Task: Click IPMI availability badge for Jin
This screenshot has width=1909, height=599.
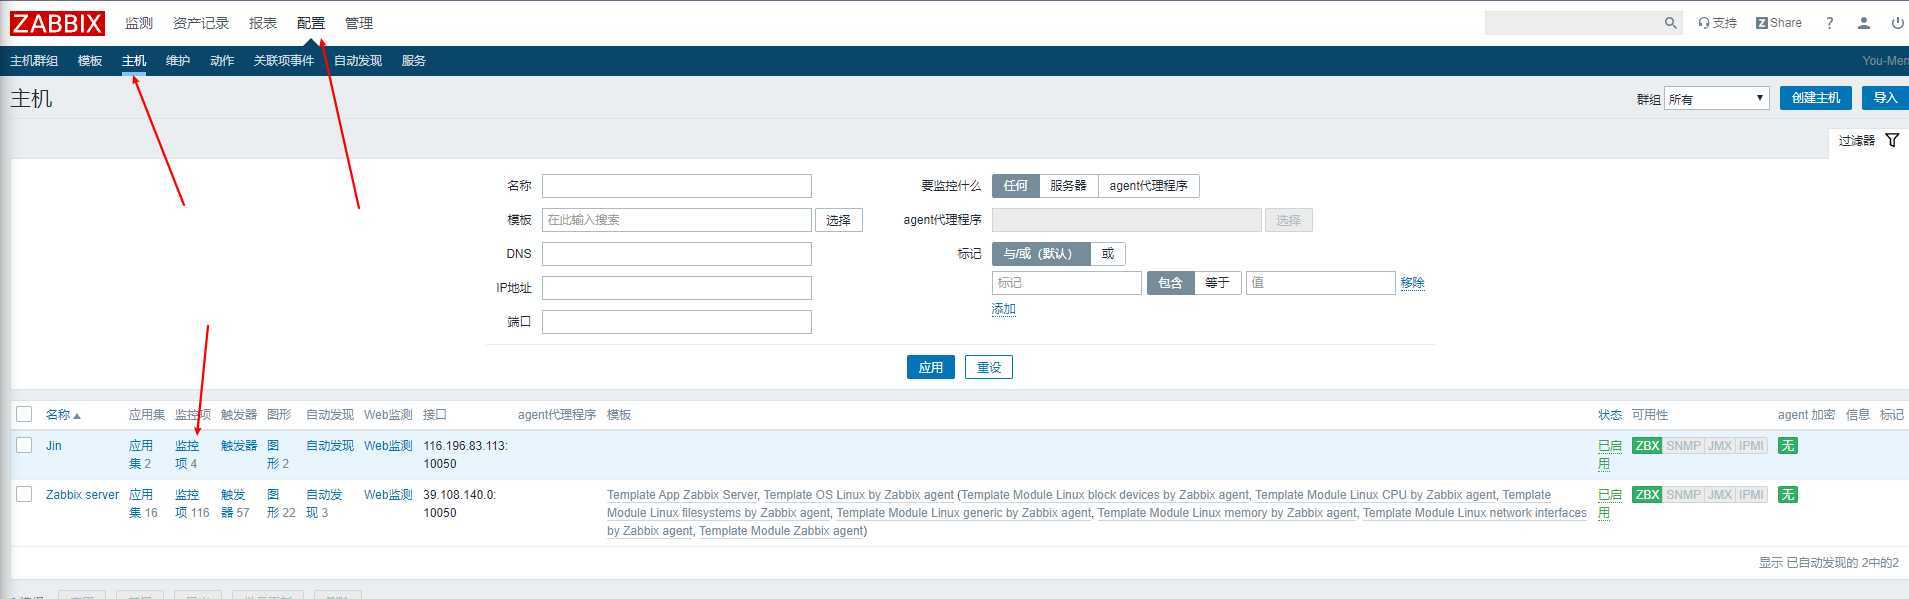Action: [x=1751, y=446]
